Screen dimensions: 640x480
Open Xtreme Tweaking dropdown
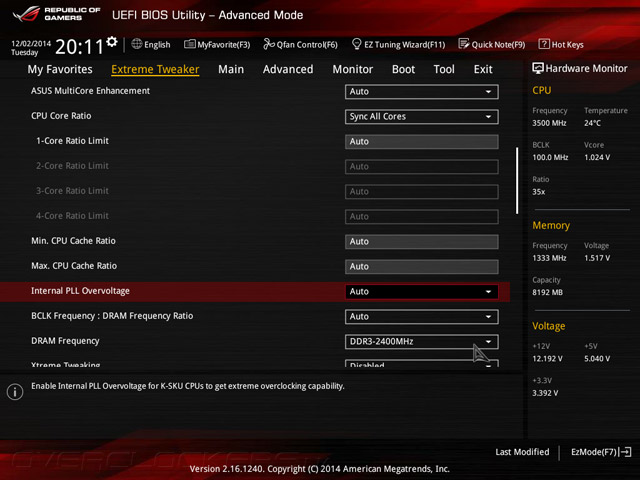coord(422,363)
